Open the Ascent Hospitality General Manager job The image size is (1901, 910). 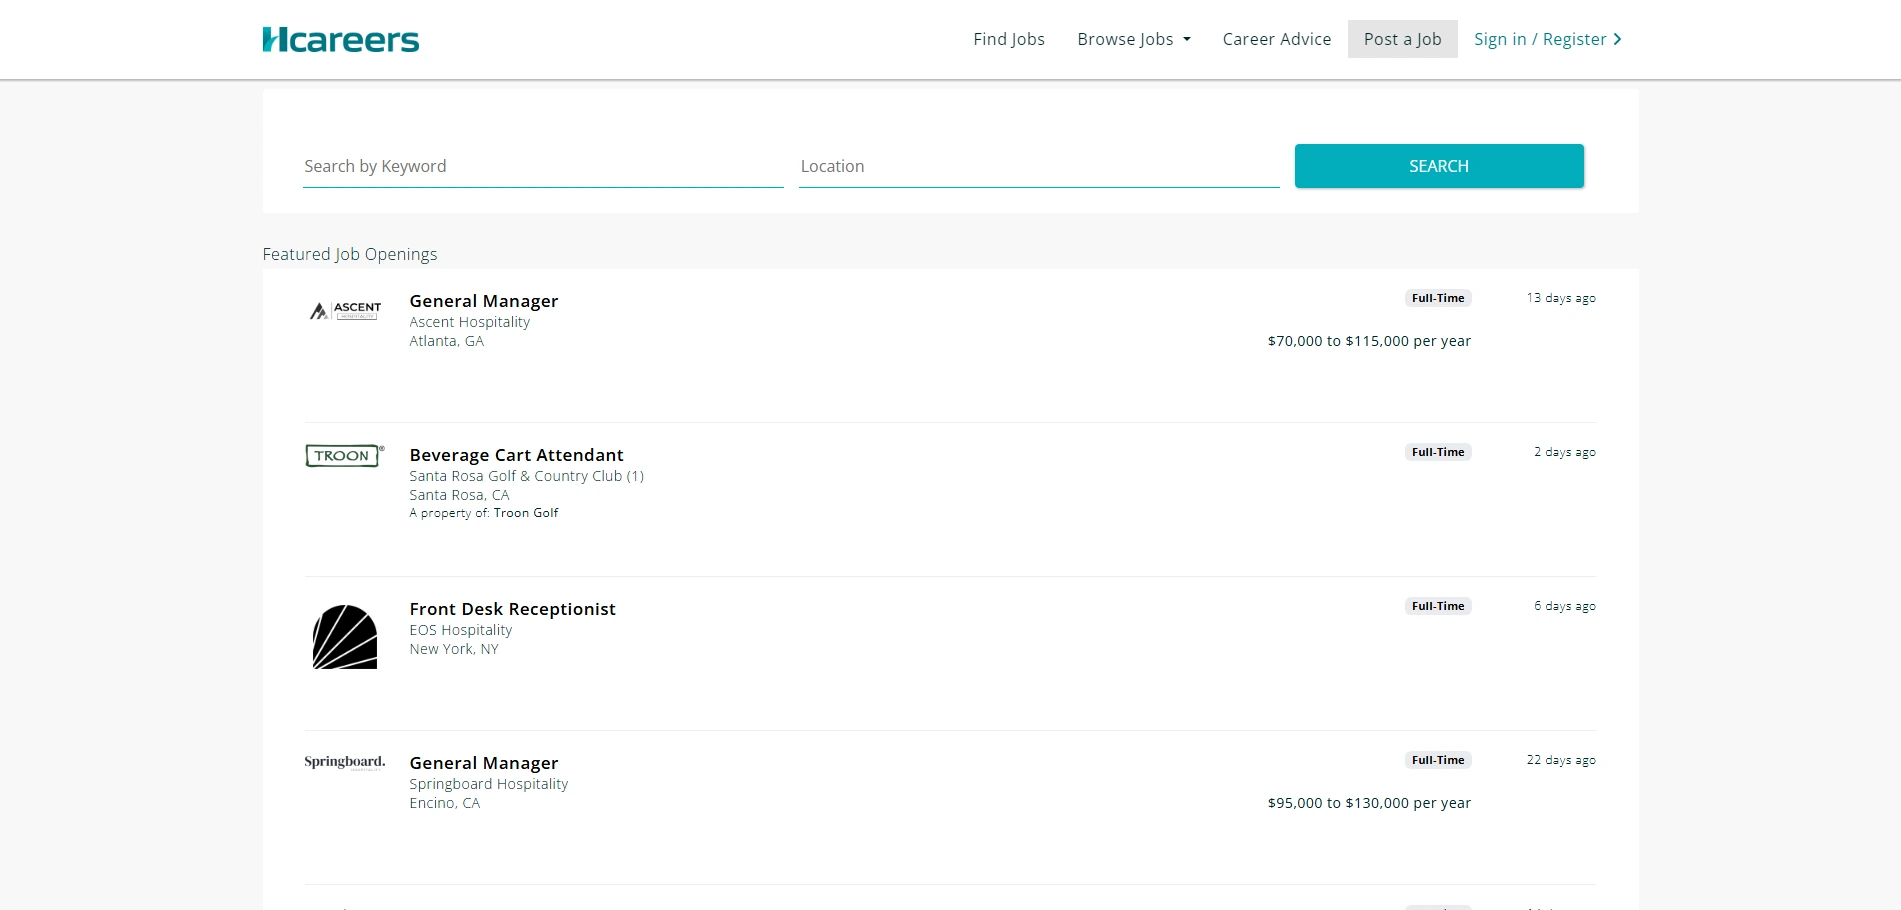[x=484, y=301]
